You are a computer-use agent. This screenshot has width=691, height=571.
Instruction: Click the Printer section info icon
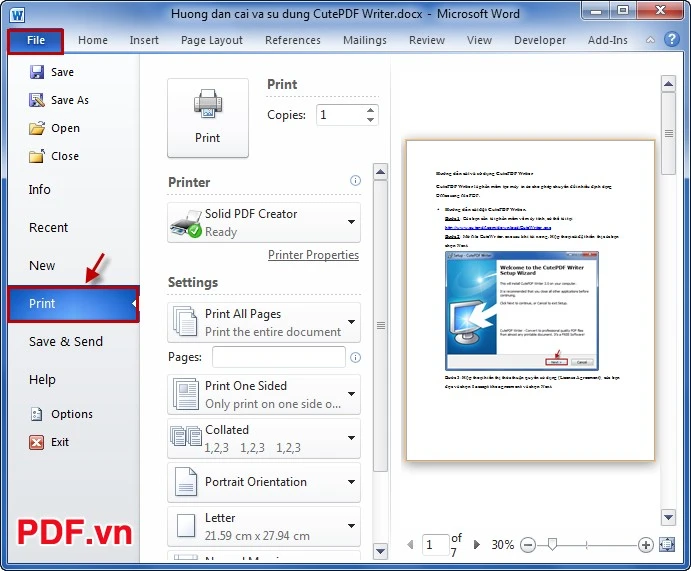[355, 180]
